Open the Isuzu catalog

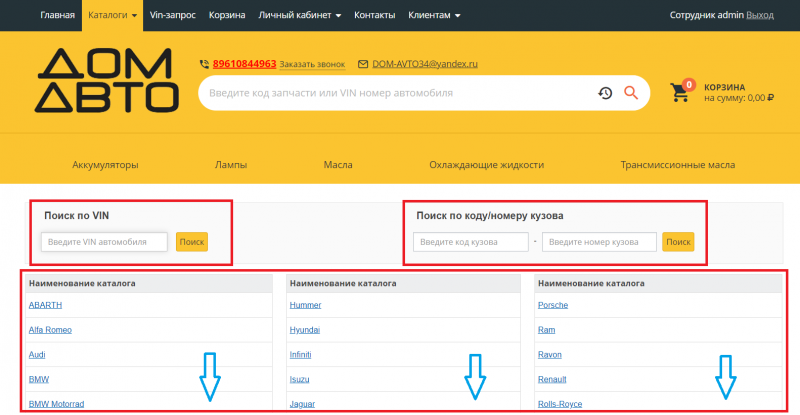[x=299, y=379]
